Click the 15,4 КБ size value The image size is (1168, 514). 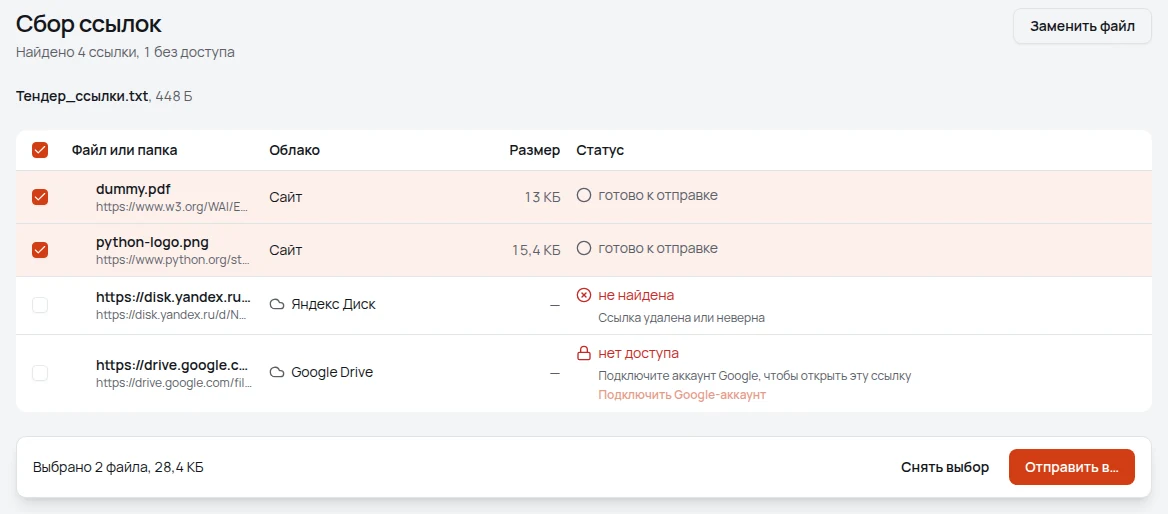pos(536,250)
